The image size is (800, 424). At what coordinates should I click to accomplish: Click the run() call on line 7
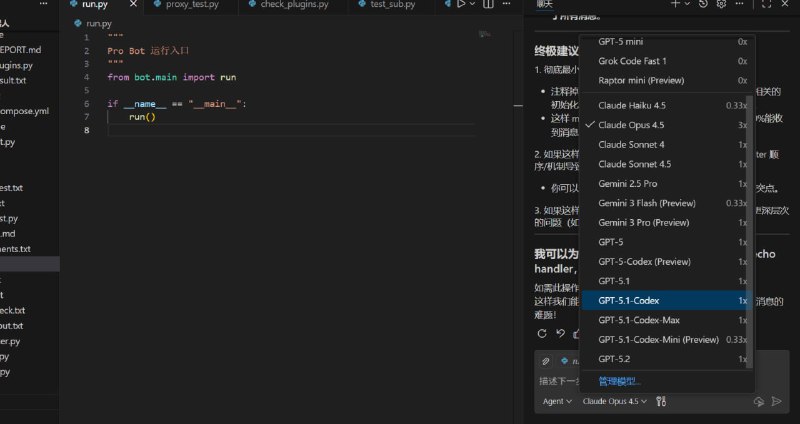[x=142, y=117]
